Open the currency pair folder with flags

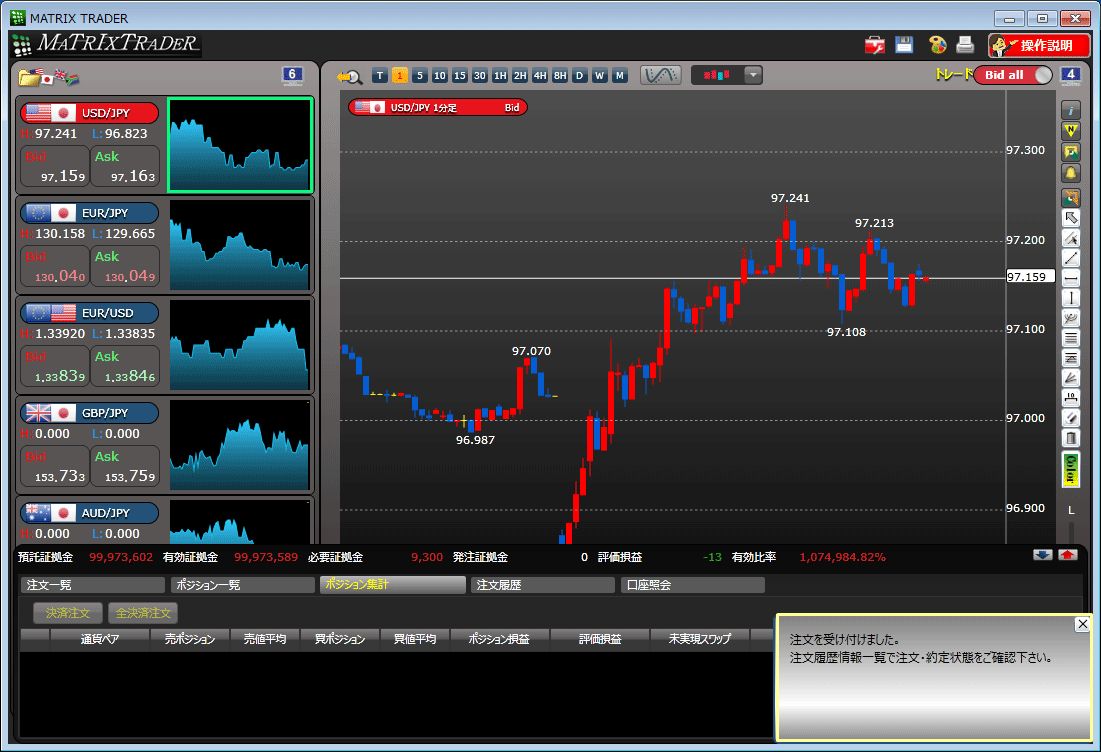tap(48, 77)
